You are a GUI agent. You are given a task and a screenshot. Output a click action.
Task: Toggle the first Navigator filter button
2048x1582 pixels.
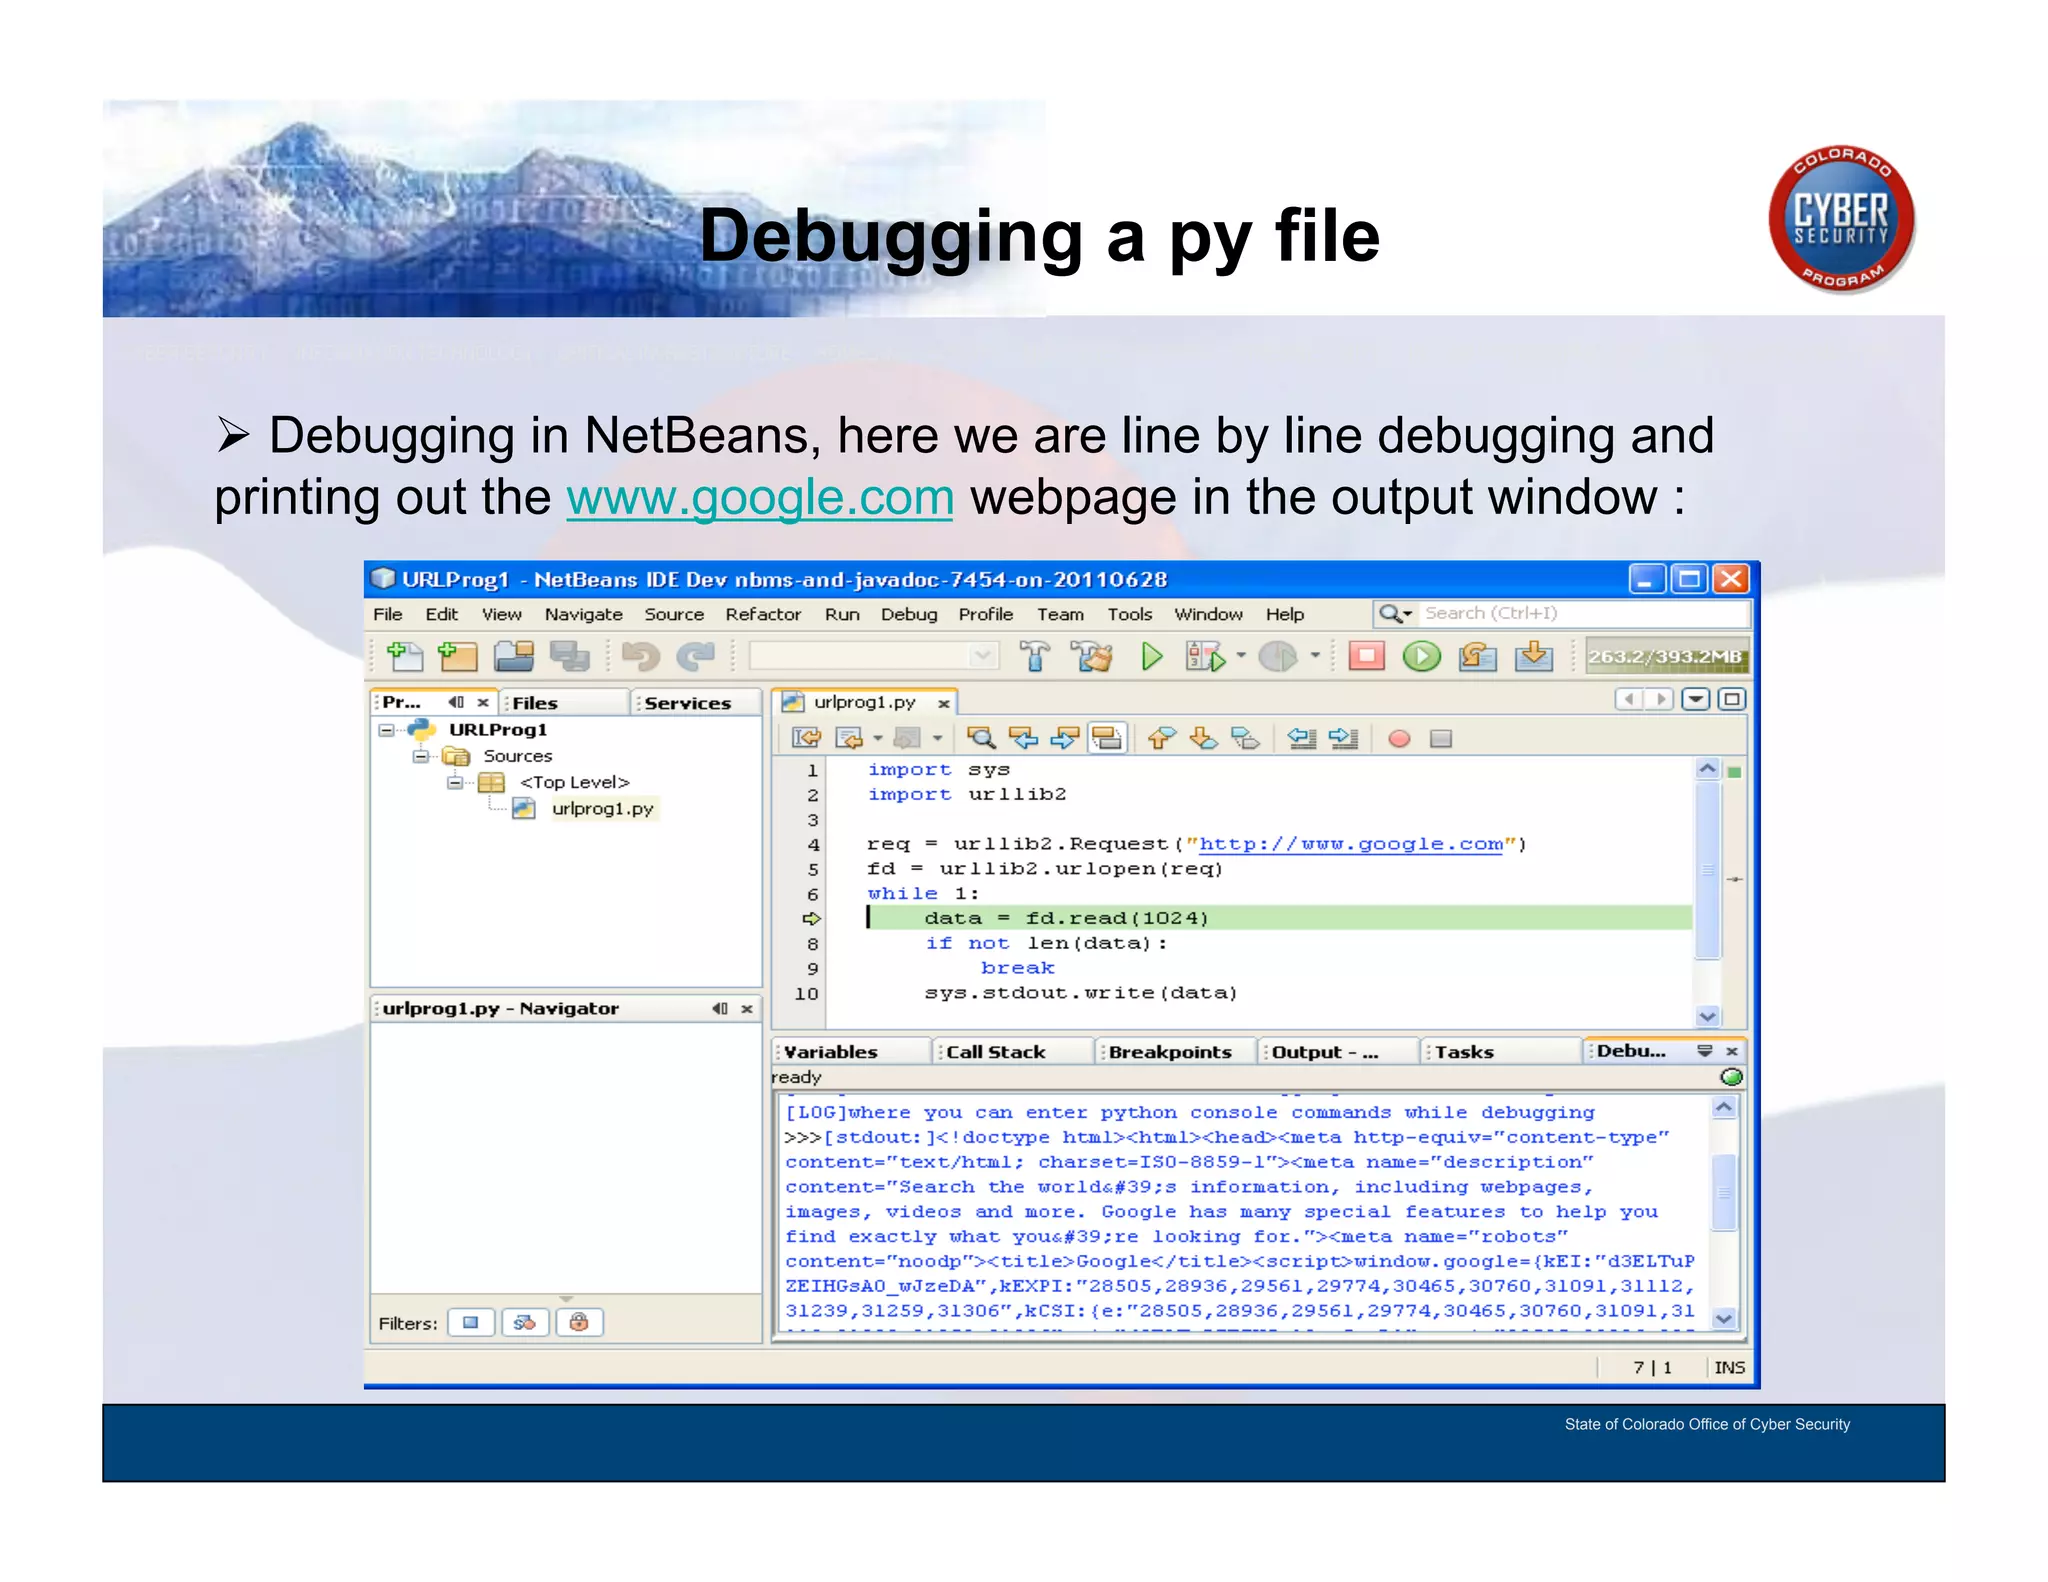point(471,1322)
